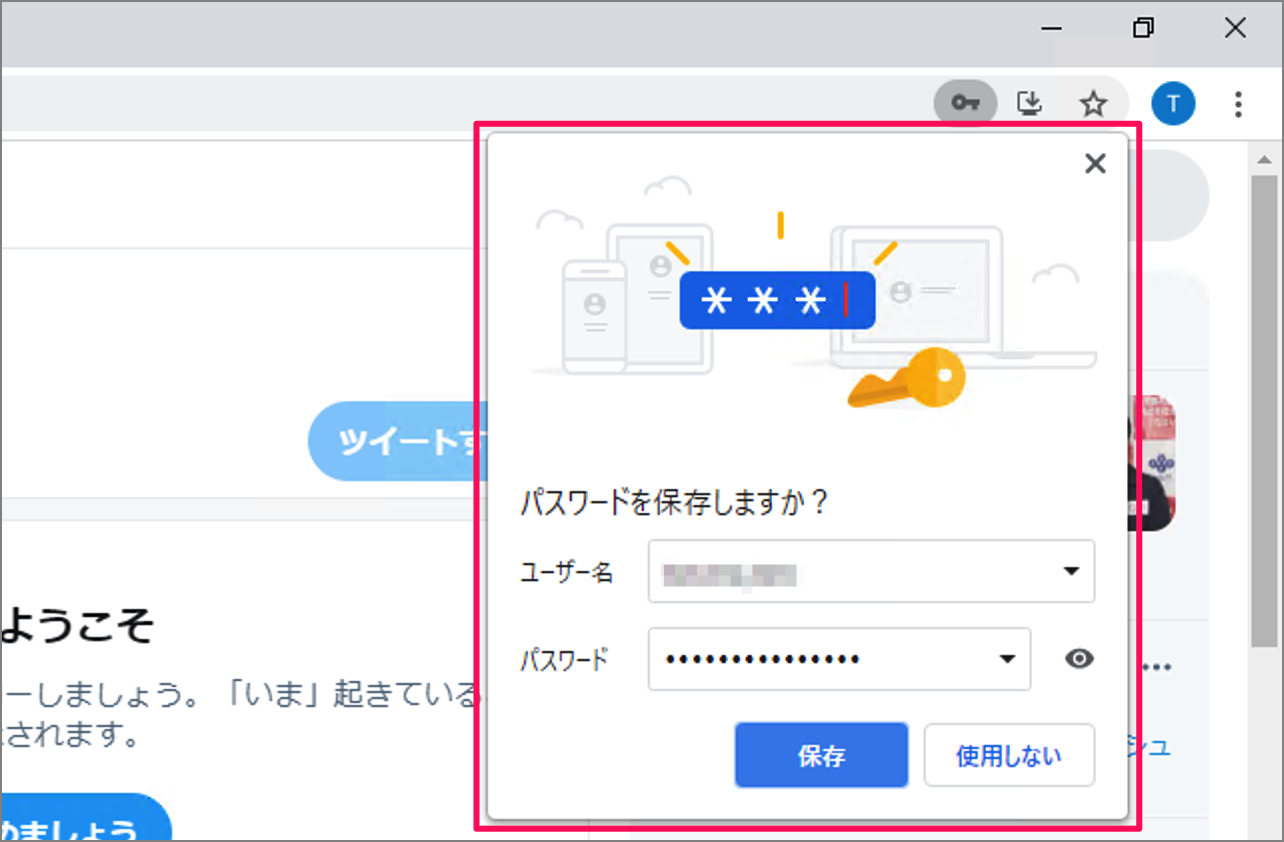Click the key icon in the address bar

tap(964, 102)
